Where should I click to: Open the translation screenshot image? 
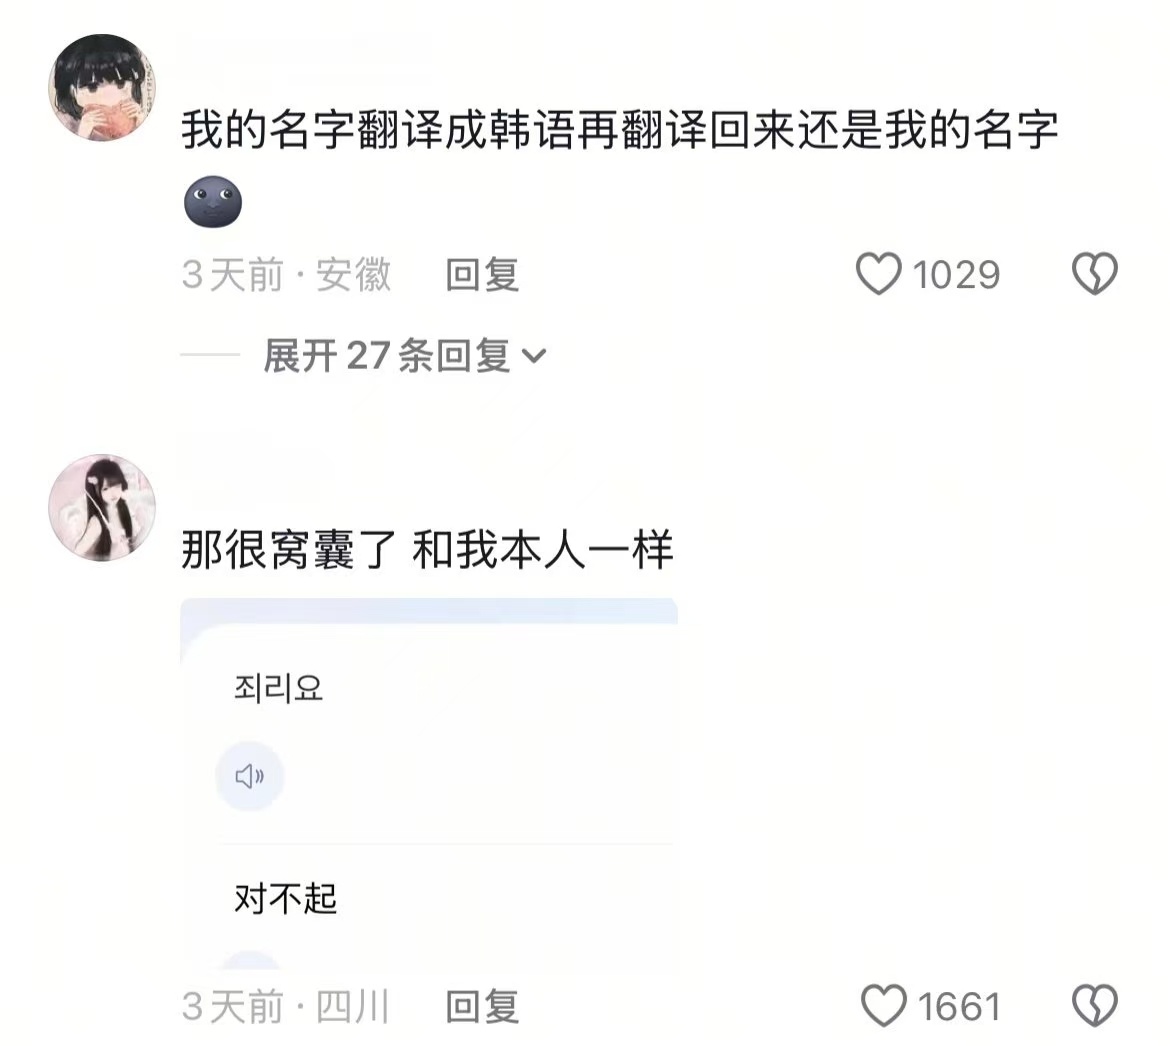[429, 783]
